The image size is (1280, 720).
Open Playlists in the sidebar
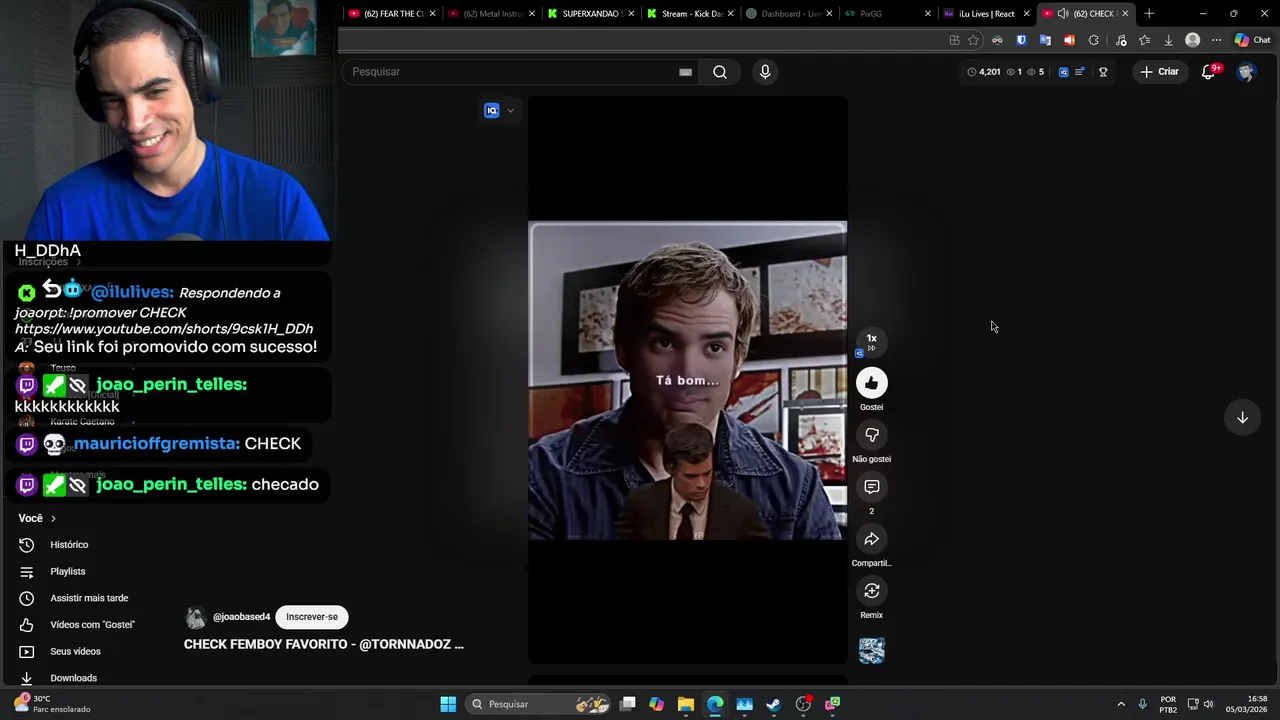coord(68,572)
